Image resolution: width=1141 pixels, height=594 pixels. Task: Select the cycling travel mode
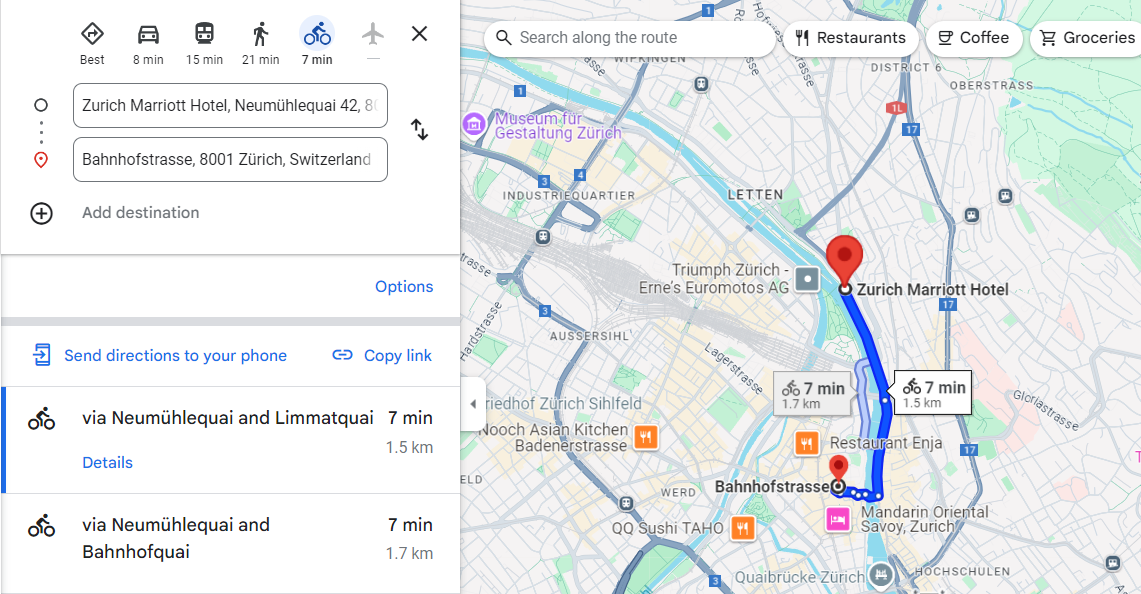(317, 34)
